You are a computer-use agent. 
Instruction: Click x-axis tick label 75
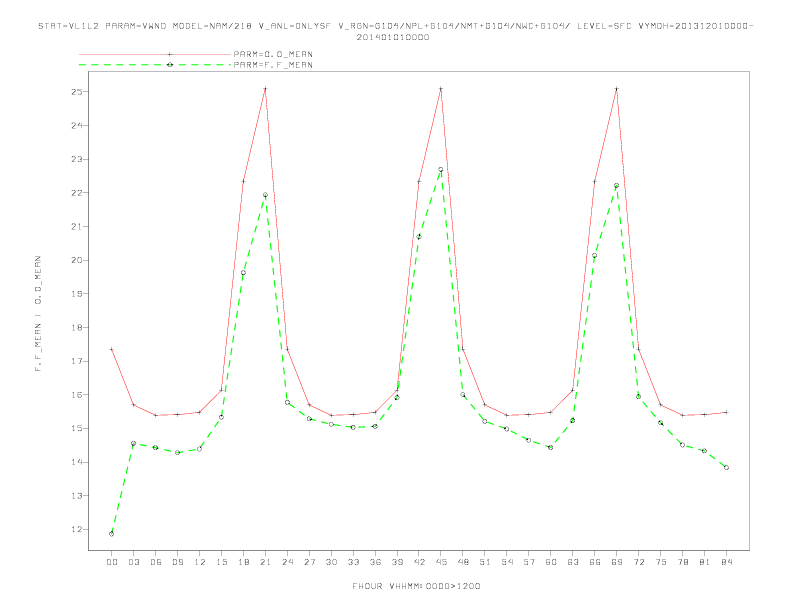[x=661, y=562]
